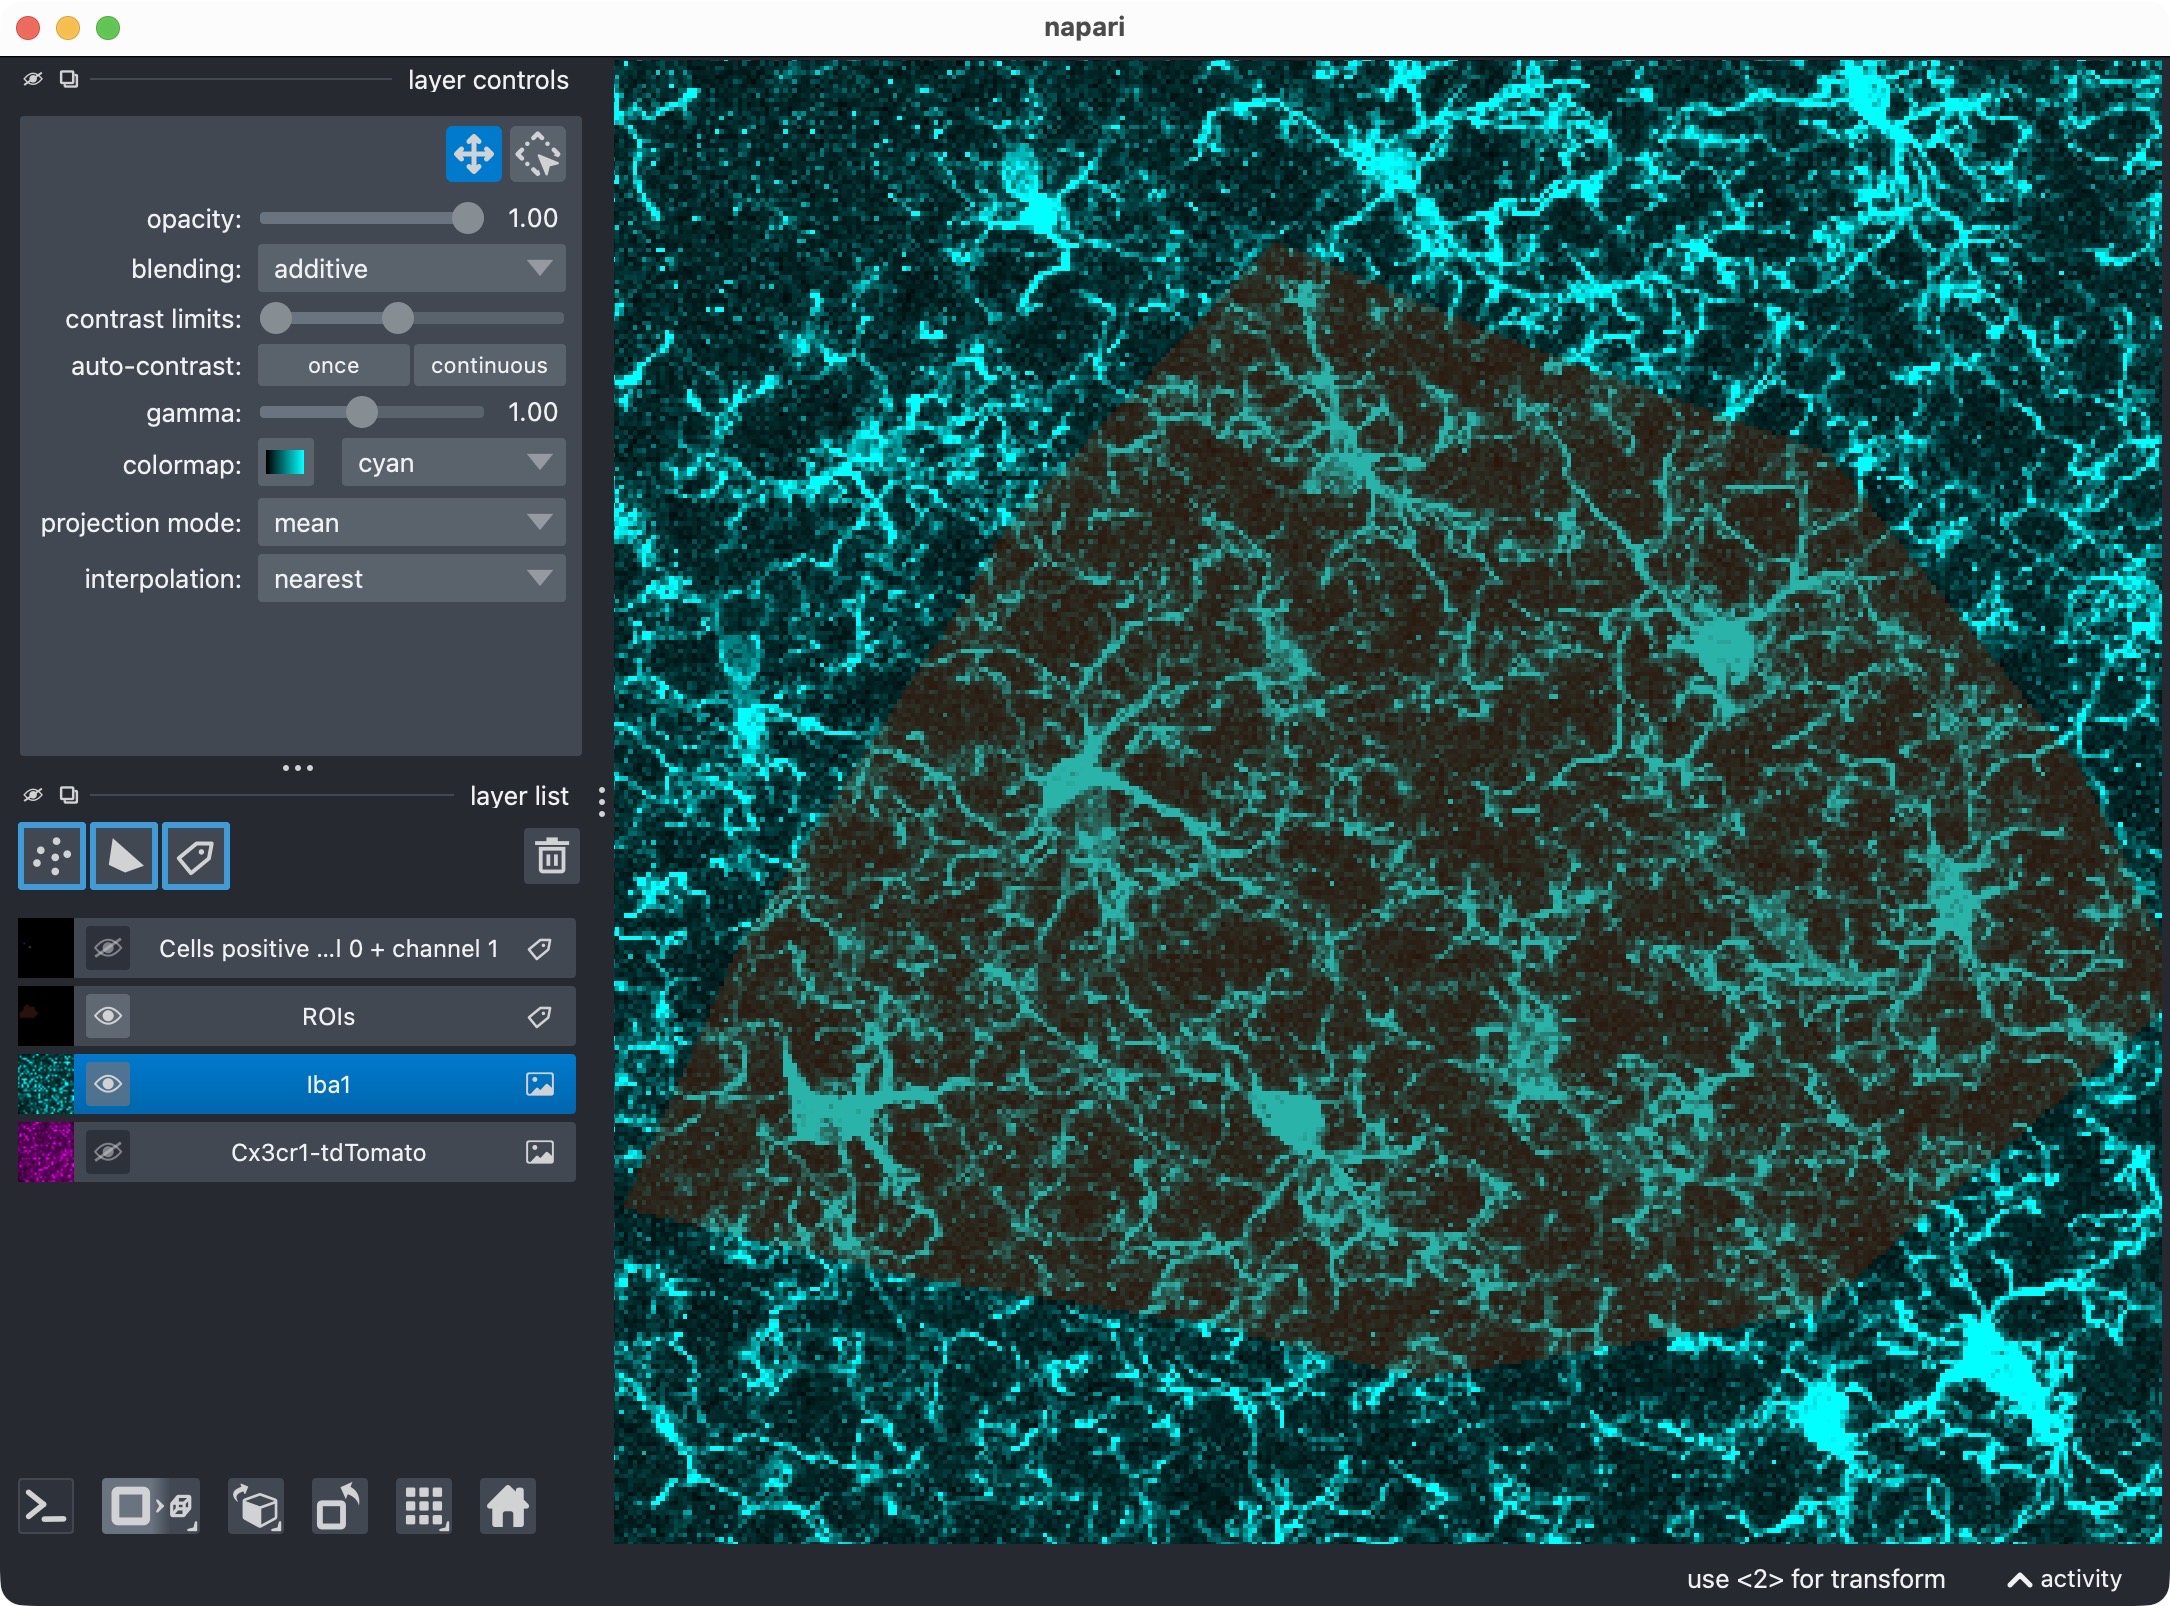
Task: Click the gamma value 1.00
Action: [533, 412]
